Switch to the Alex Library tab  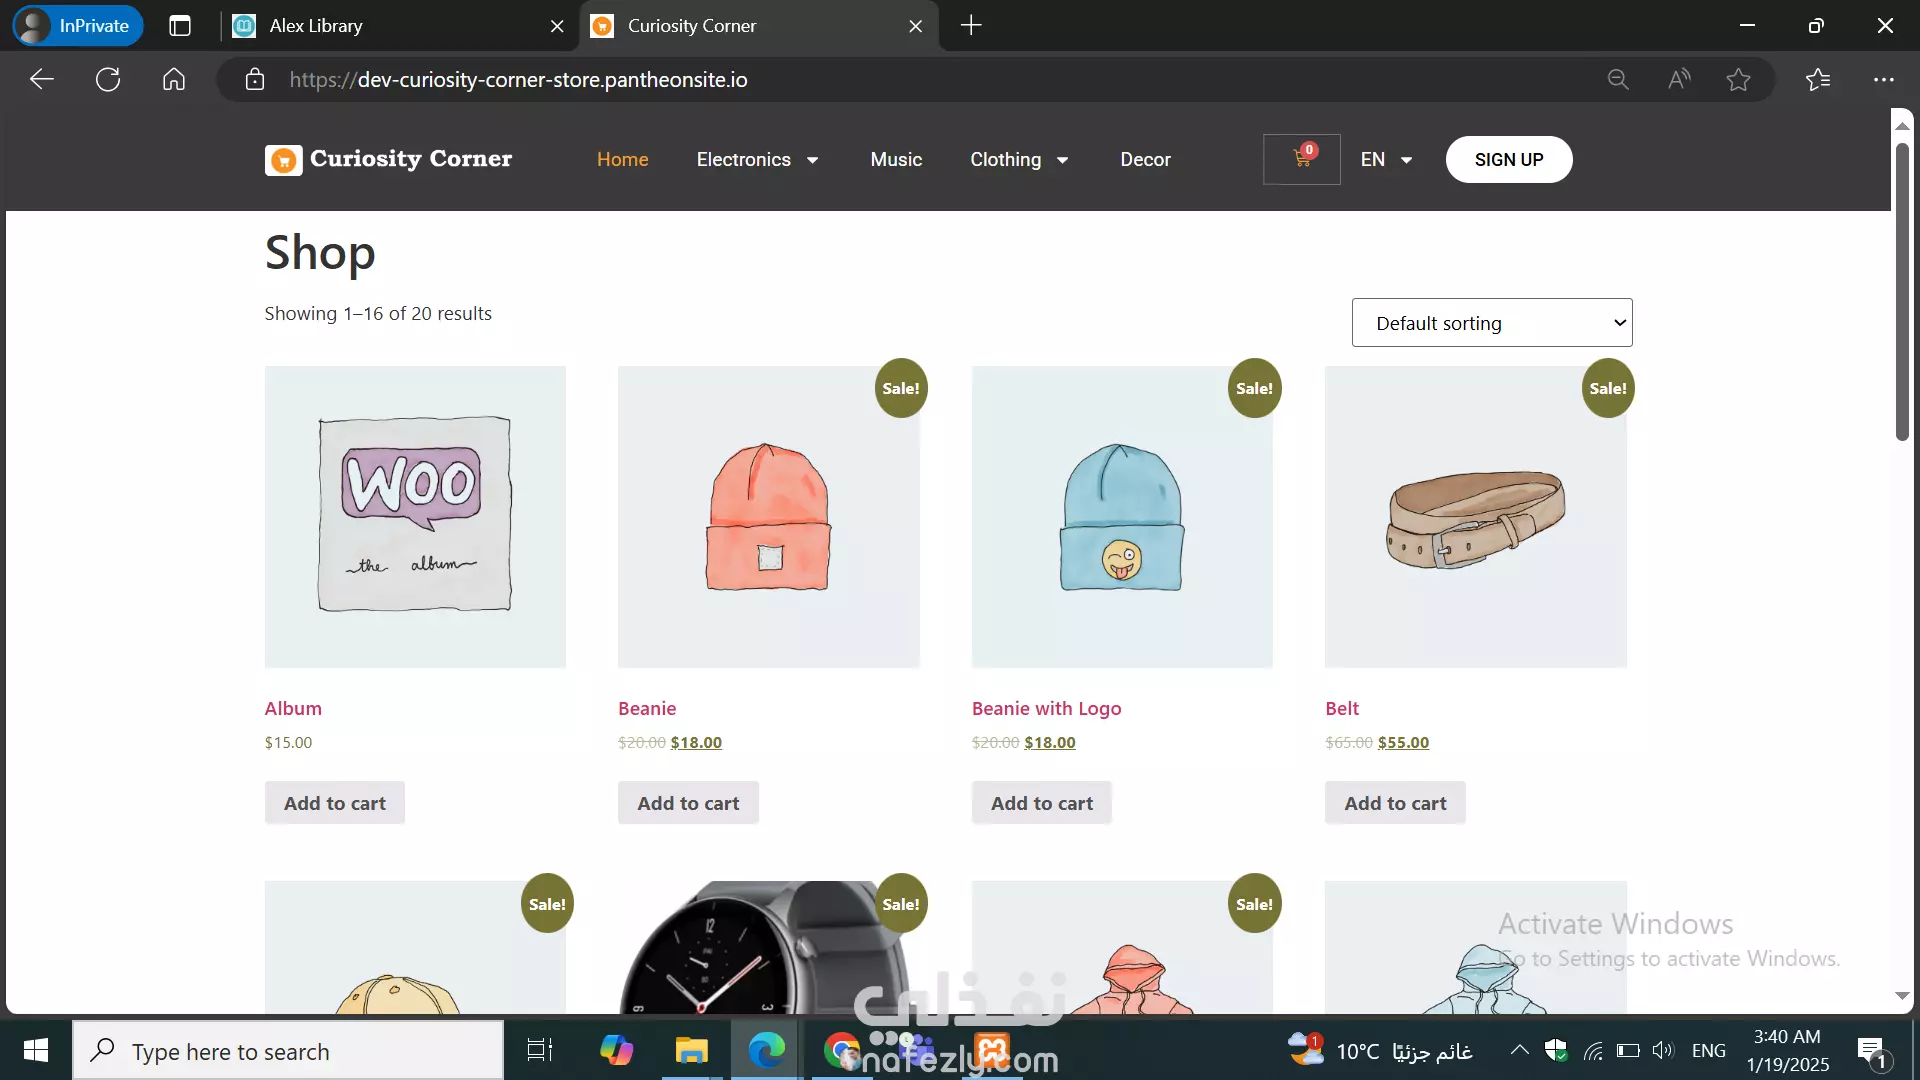click(400, 26)
